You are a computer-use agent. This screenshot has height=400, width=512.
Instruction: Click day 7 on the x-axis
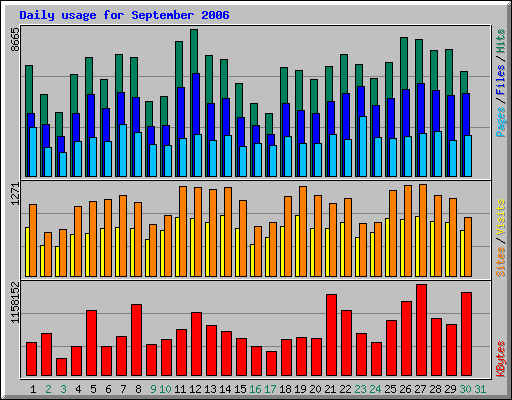[123, 389]
